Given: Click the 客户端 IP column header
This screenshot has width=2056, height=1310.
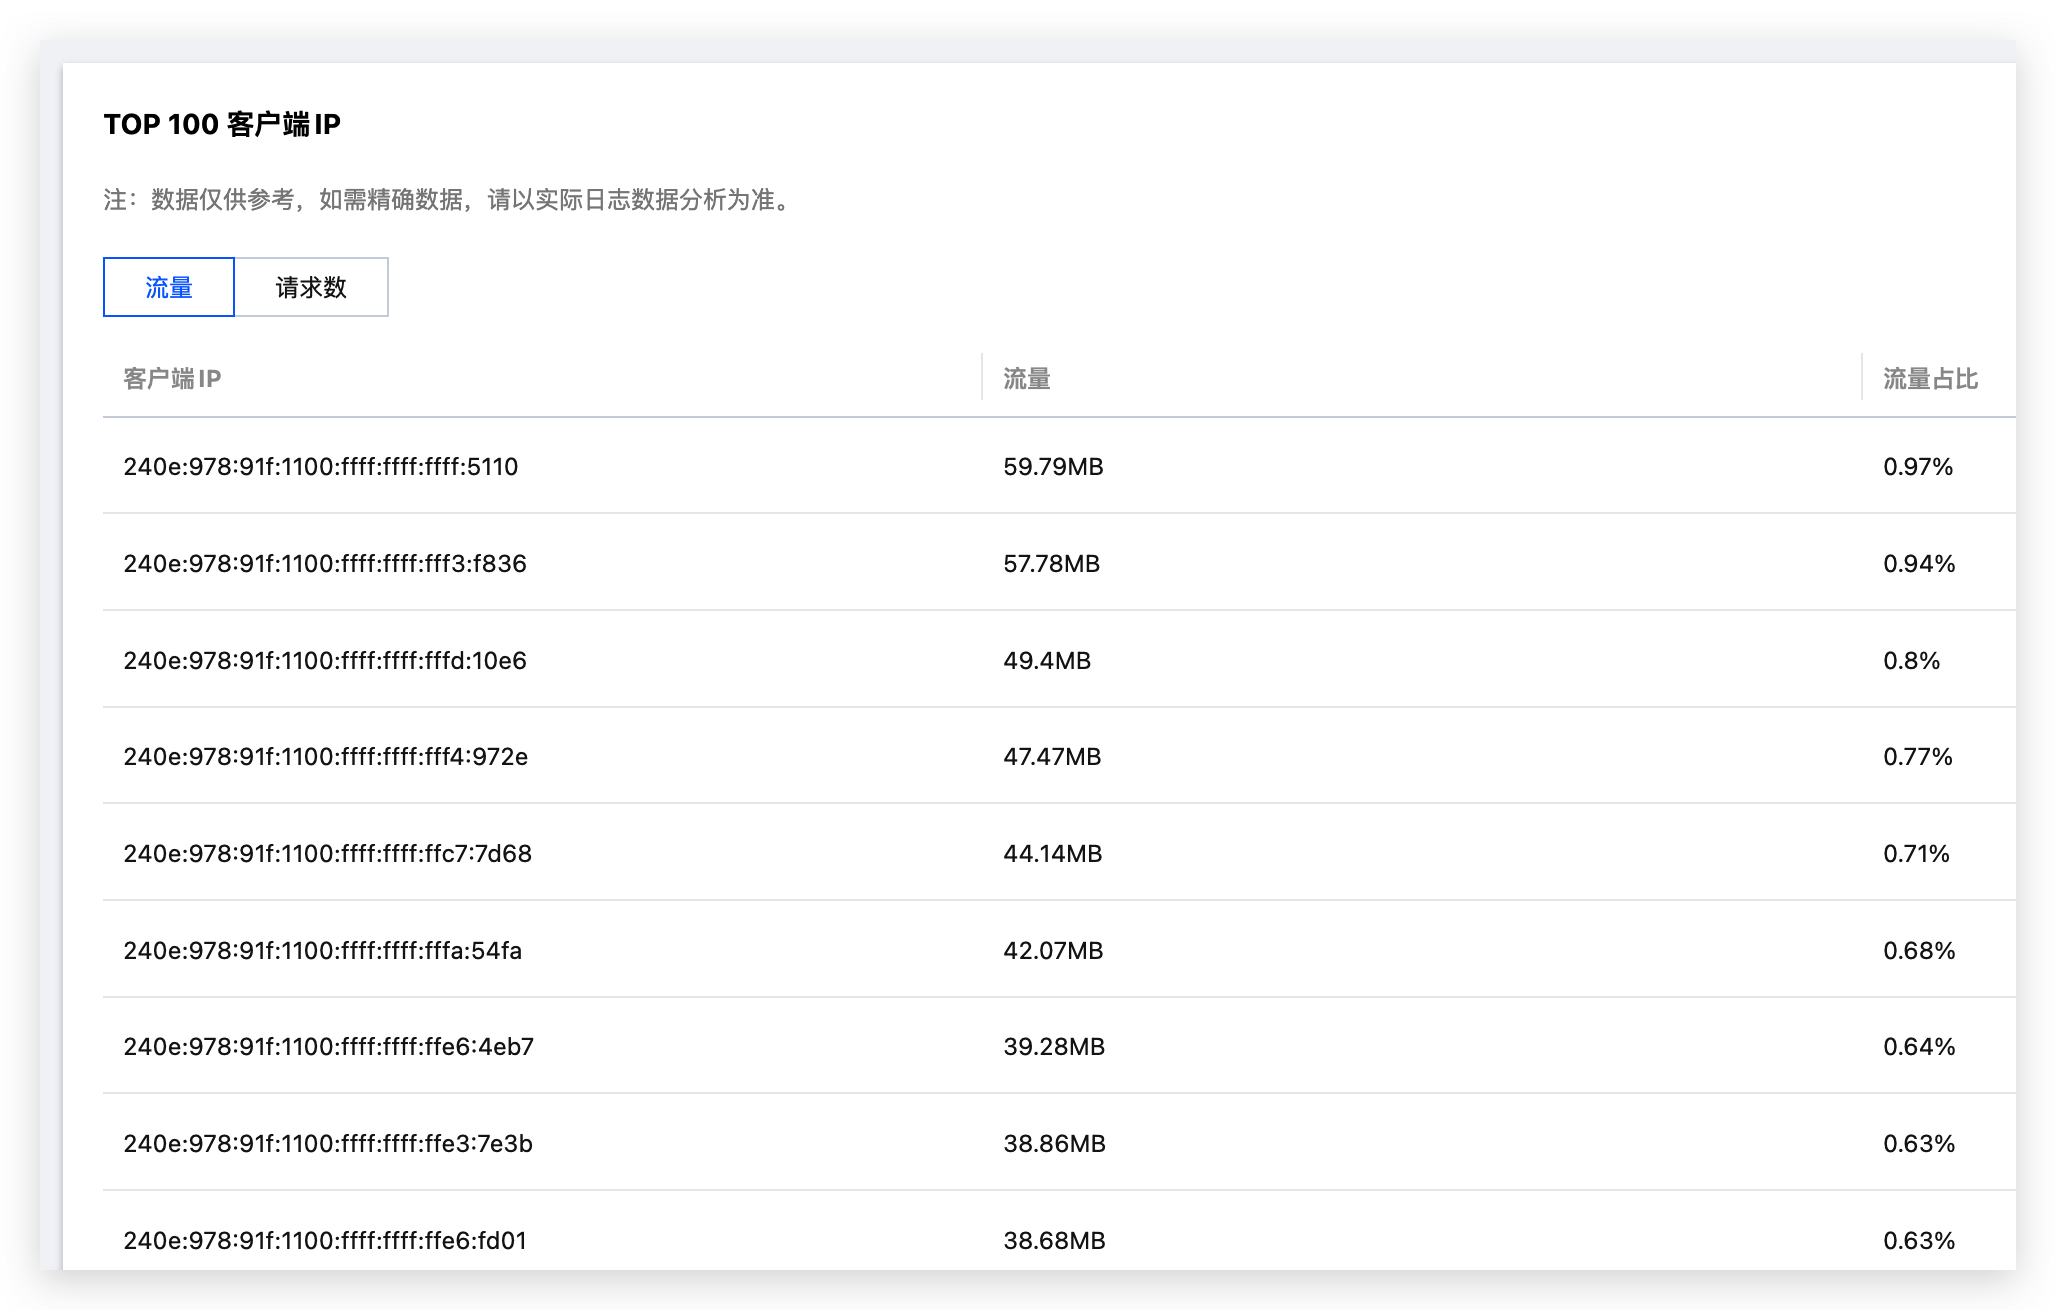Looking at the screenshot, I should pyautogui.click(x=172, y=379).
